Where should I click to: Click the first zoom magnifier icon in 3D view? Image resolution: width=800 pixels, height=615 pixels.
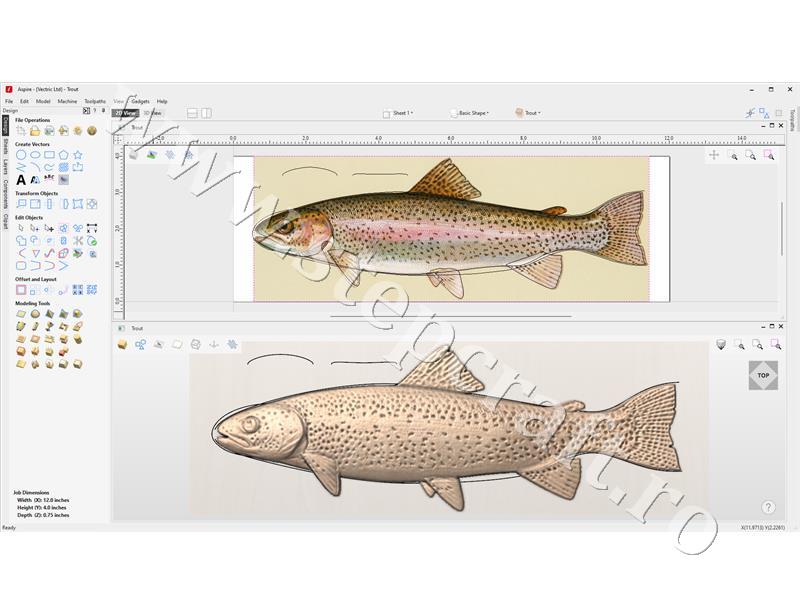(739, 345)
